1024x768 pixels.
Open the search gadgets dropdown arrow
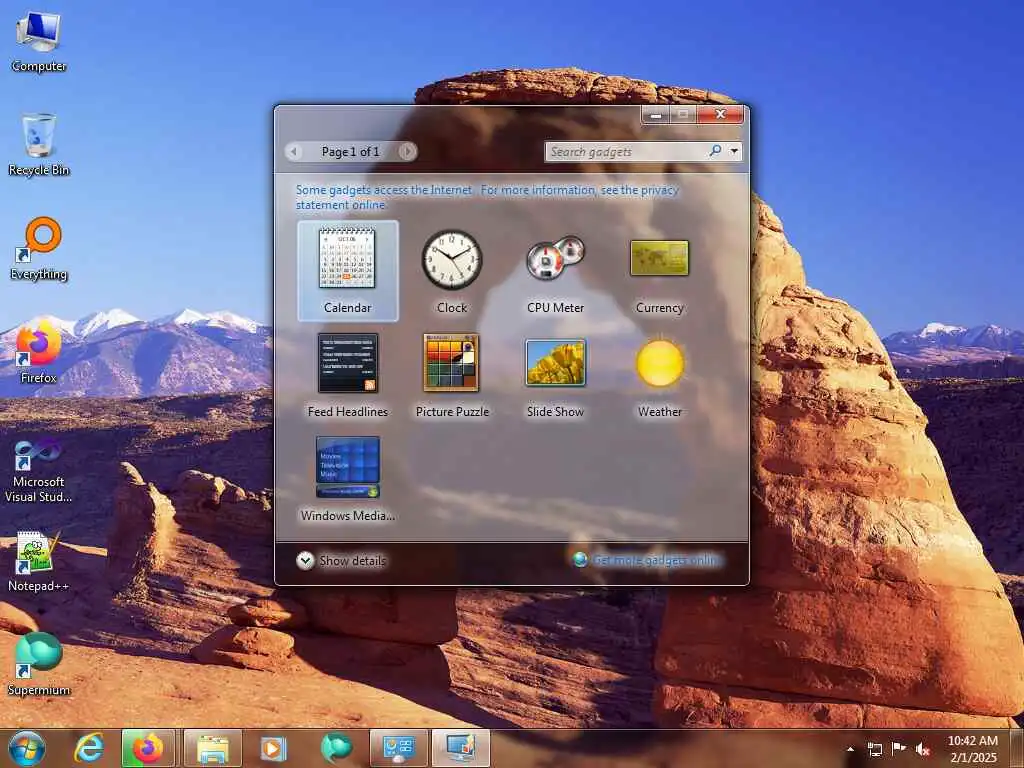click(734, 152)
